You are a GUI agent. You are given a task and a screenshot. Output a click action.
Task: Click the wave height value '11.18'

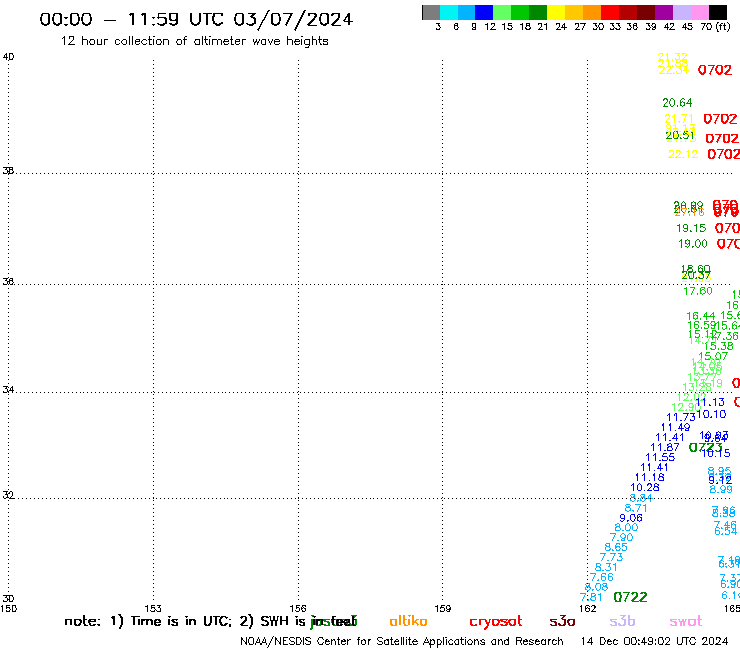[649, 477]
